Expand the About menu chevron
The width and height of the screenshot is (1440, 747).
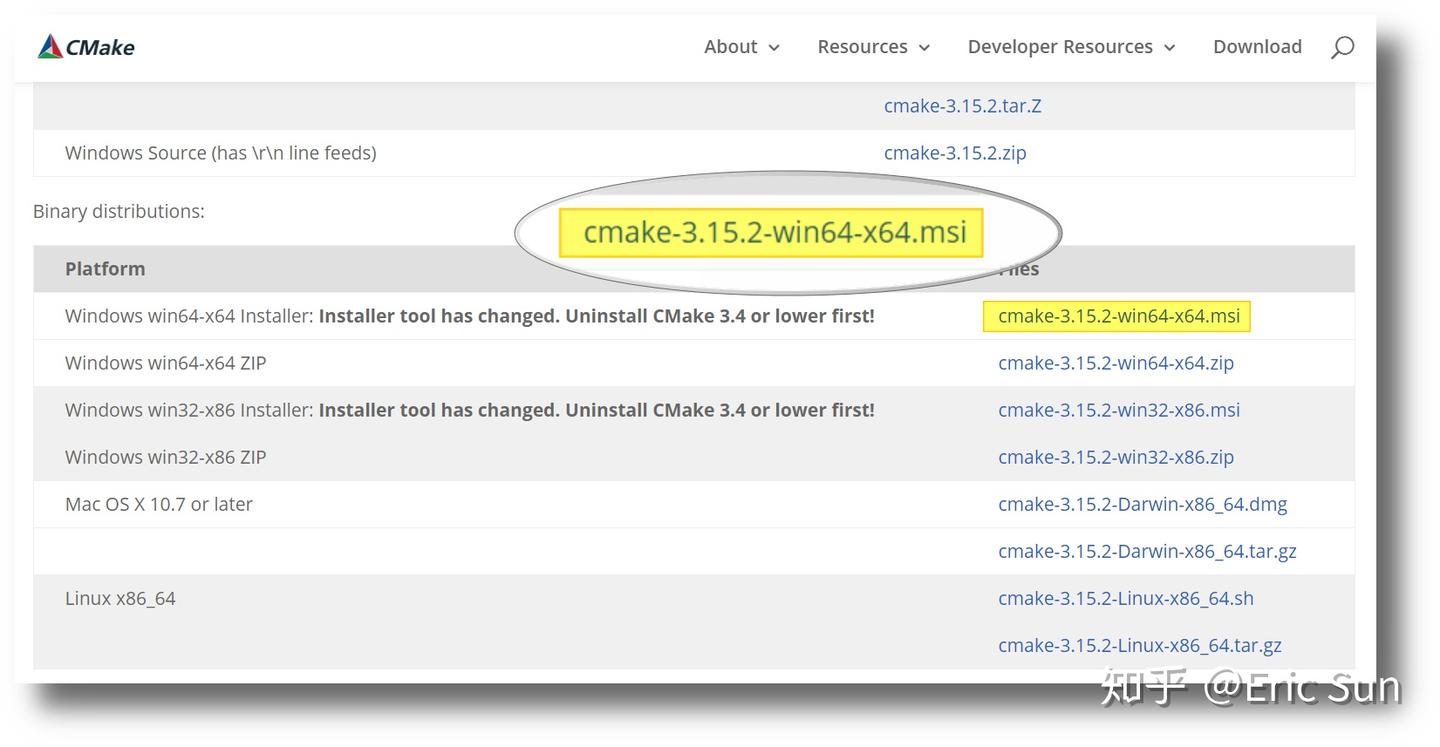click(774, 48)
